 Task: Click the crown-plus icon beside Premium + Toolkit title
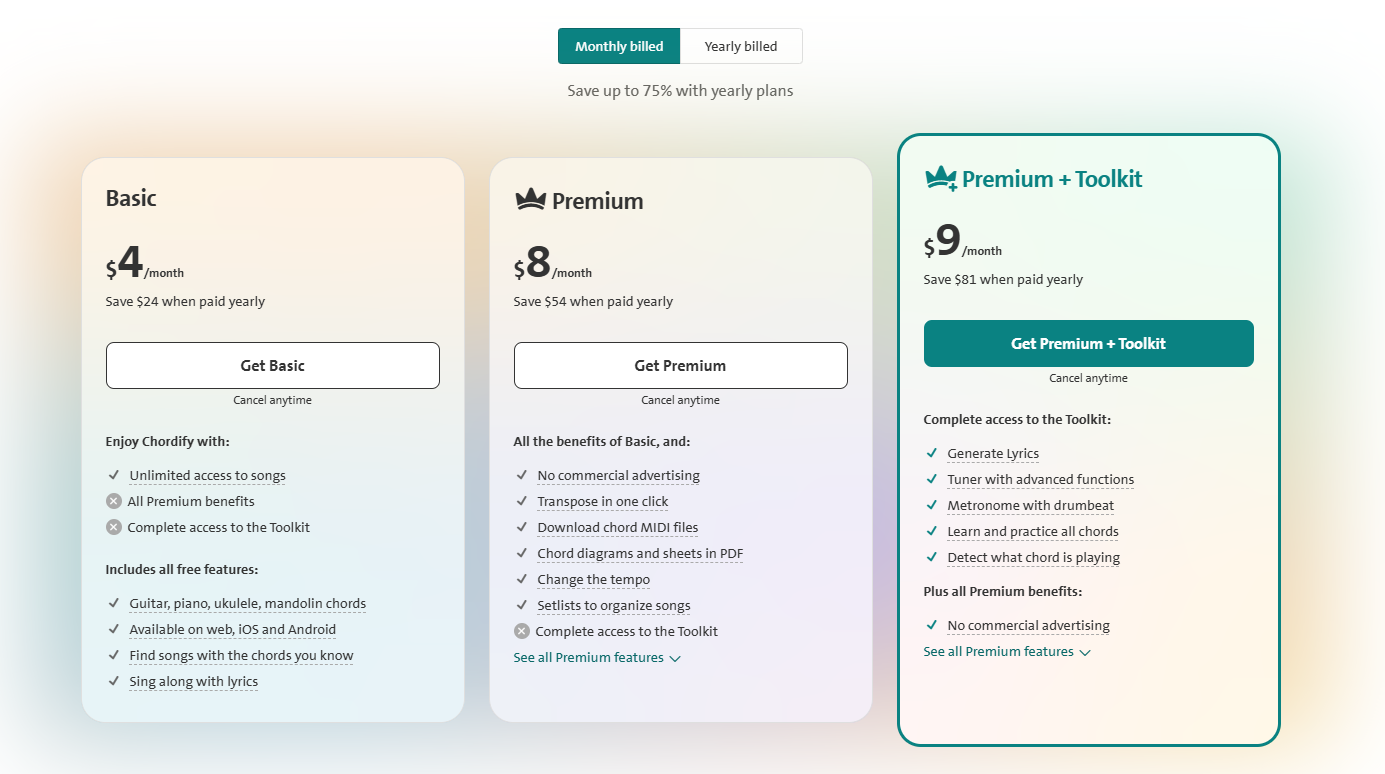coord(941,179)
